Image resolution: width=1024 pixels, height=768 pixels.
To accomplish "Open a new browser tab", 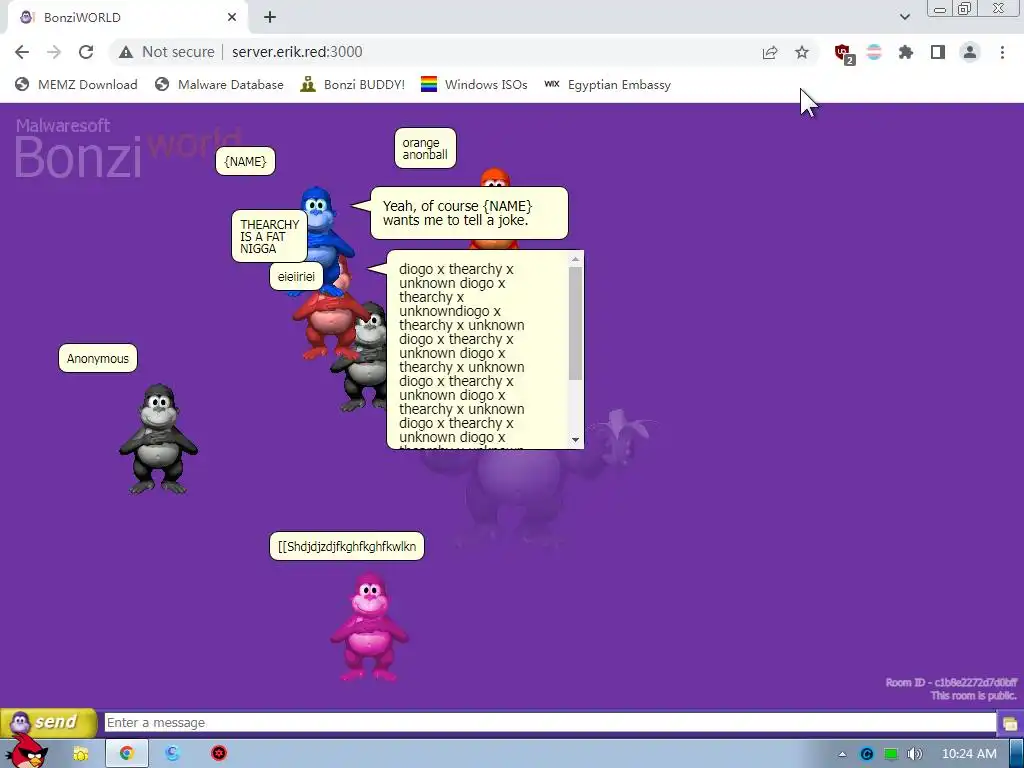I will [270, 18].
